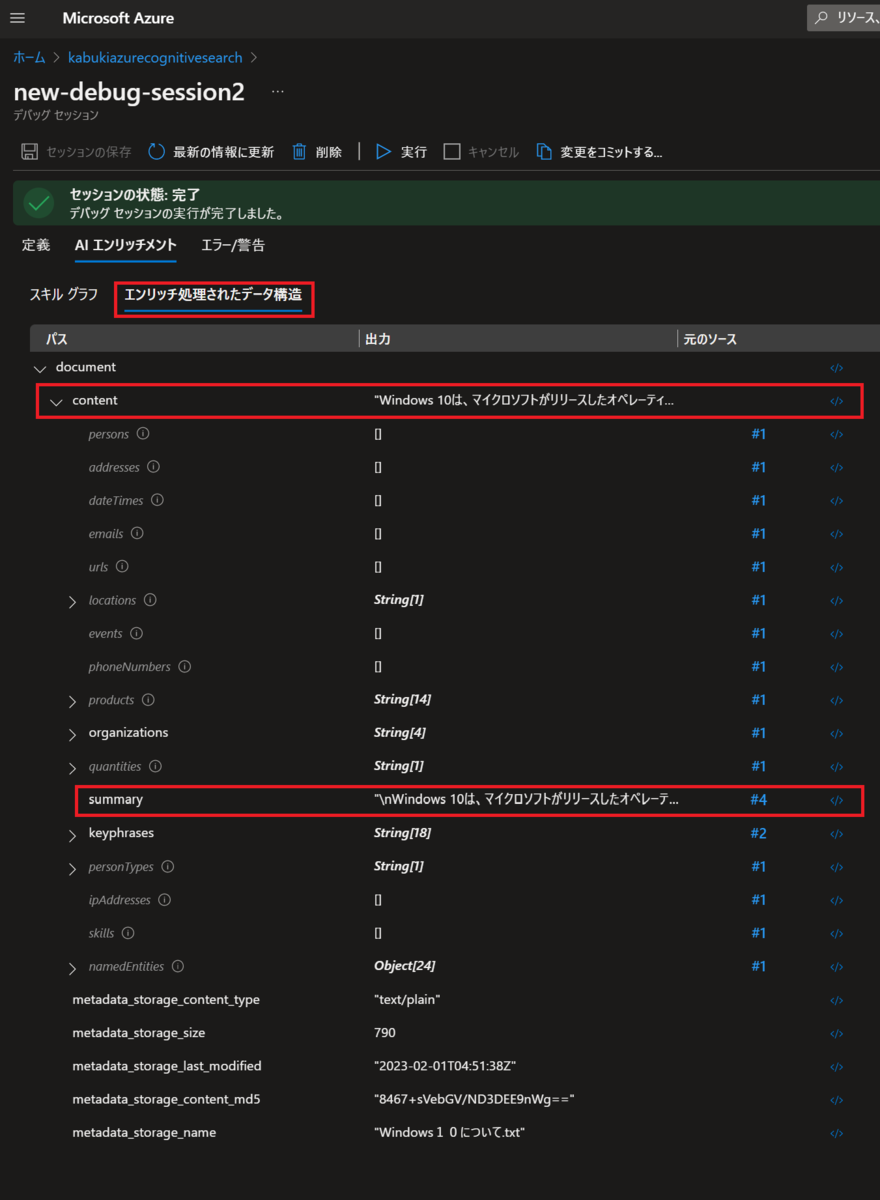Run the debug session with the 実行 icon
The image size is (880, 1200).
point(383,151)
